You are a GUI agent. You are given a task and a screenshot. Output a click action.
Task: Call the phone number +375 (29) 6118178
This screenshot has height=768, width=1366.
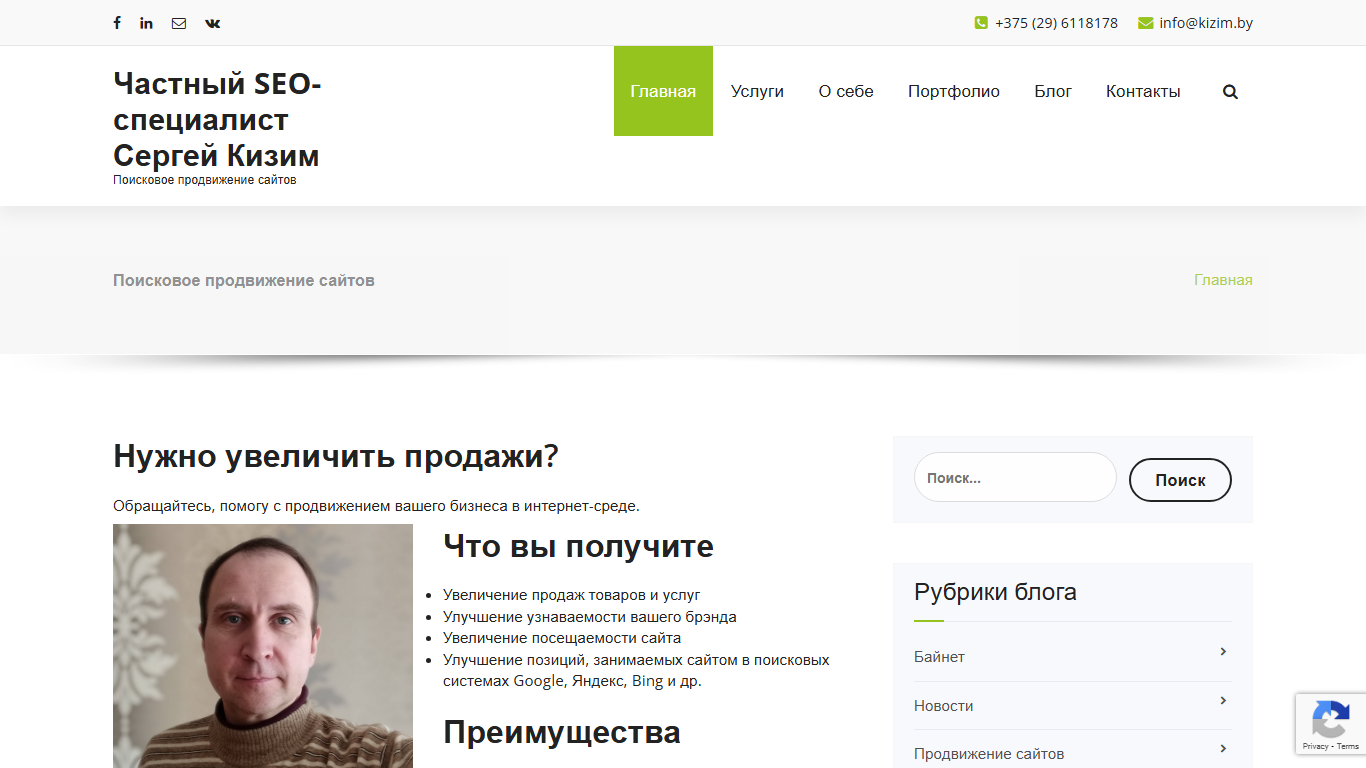pyautogui.click(x=1056, y=23)
